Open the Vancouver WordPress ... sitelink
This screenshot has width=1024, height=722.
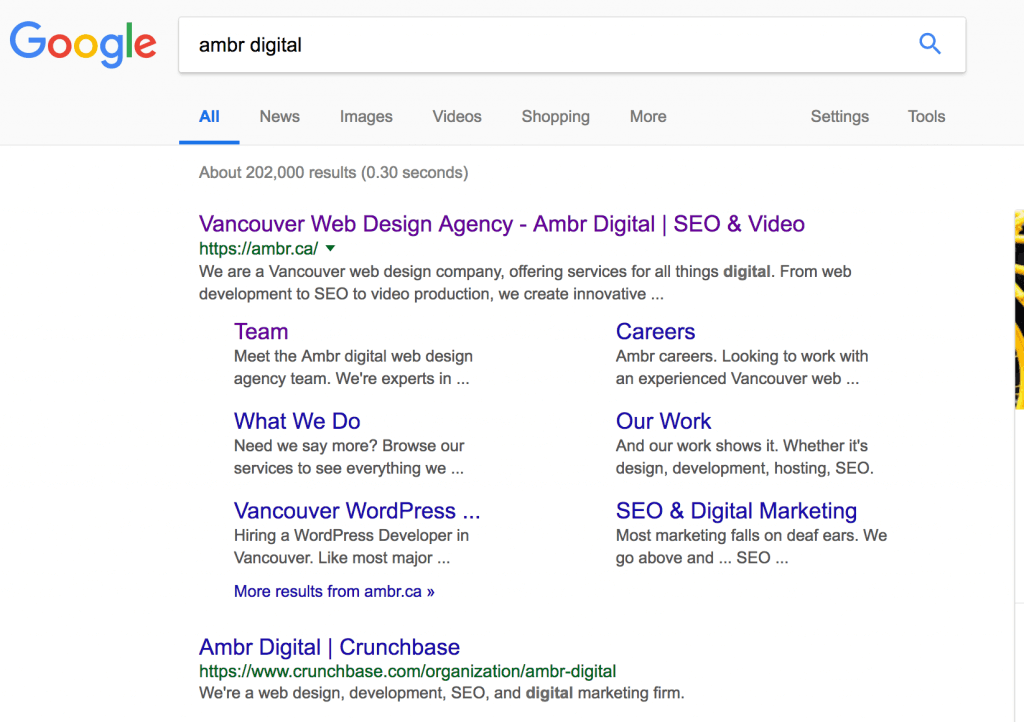(357, 510)
